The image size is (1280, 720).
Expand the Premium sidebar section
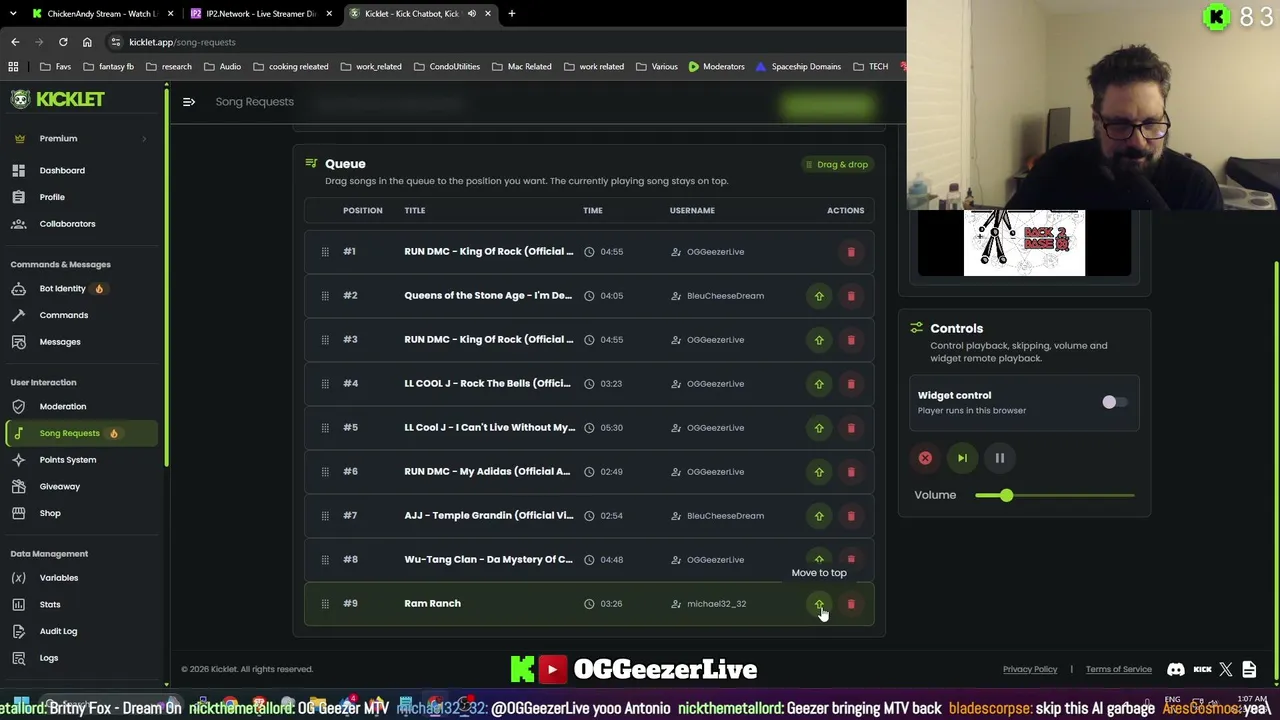click(x=80, y=139)
